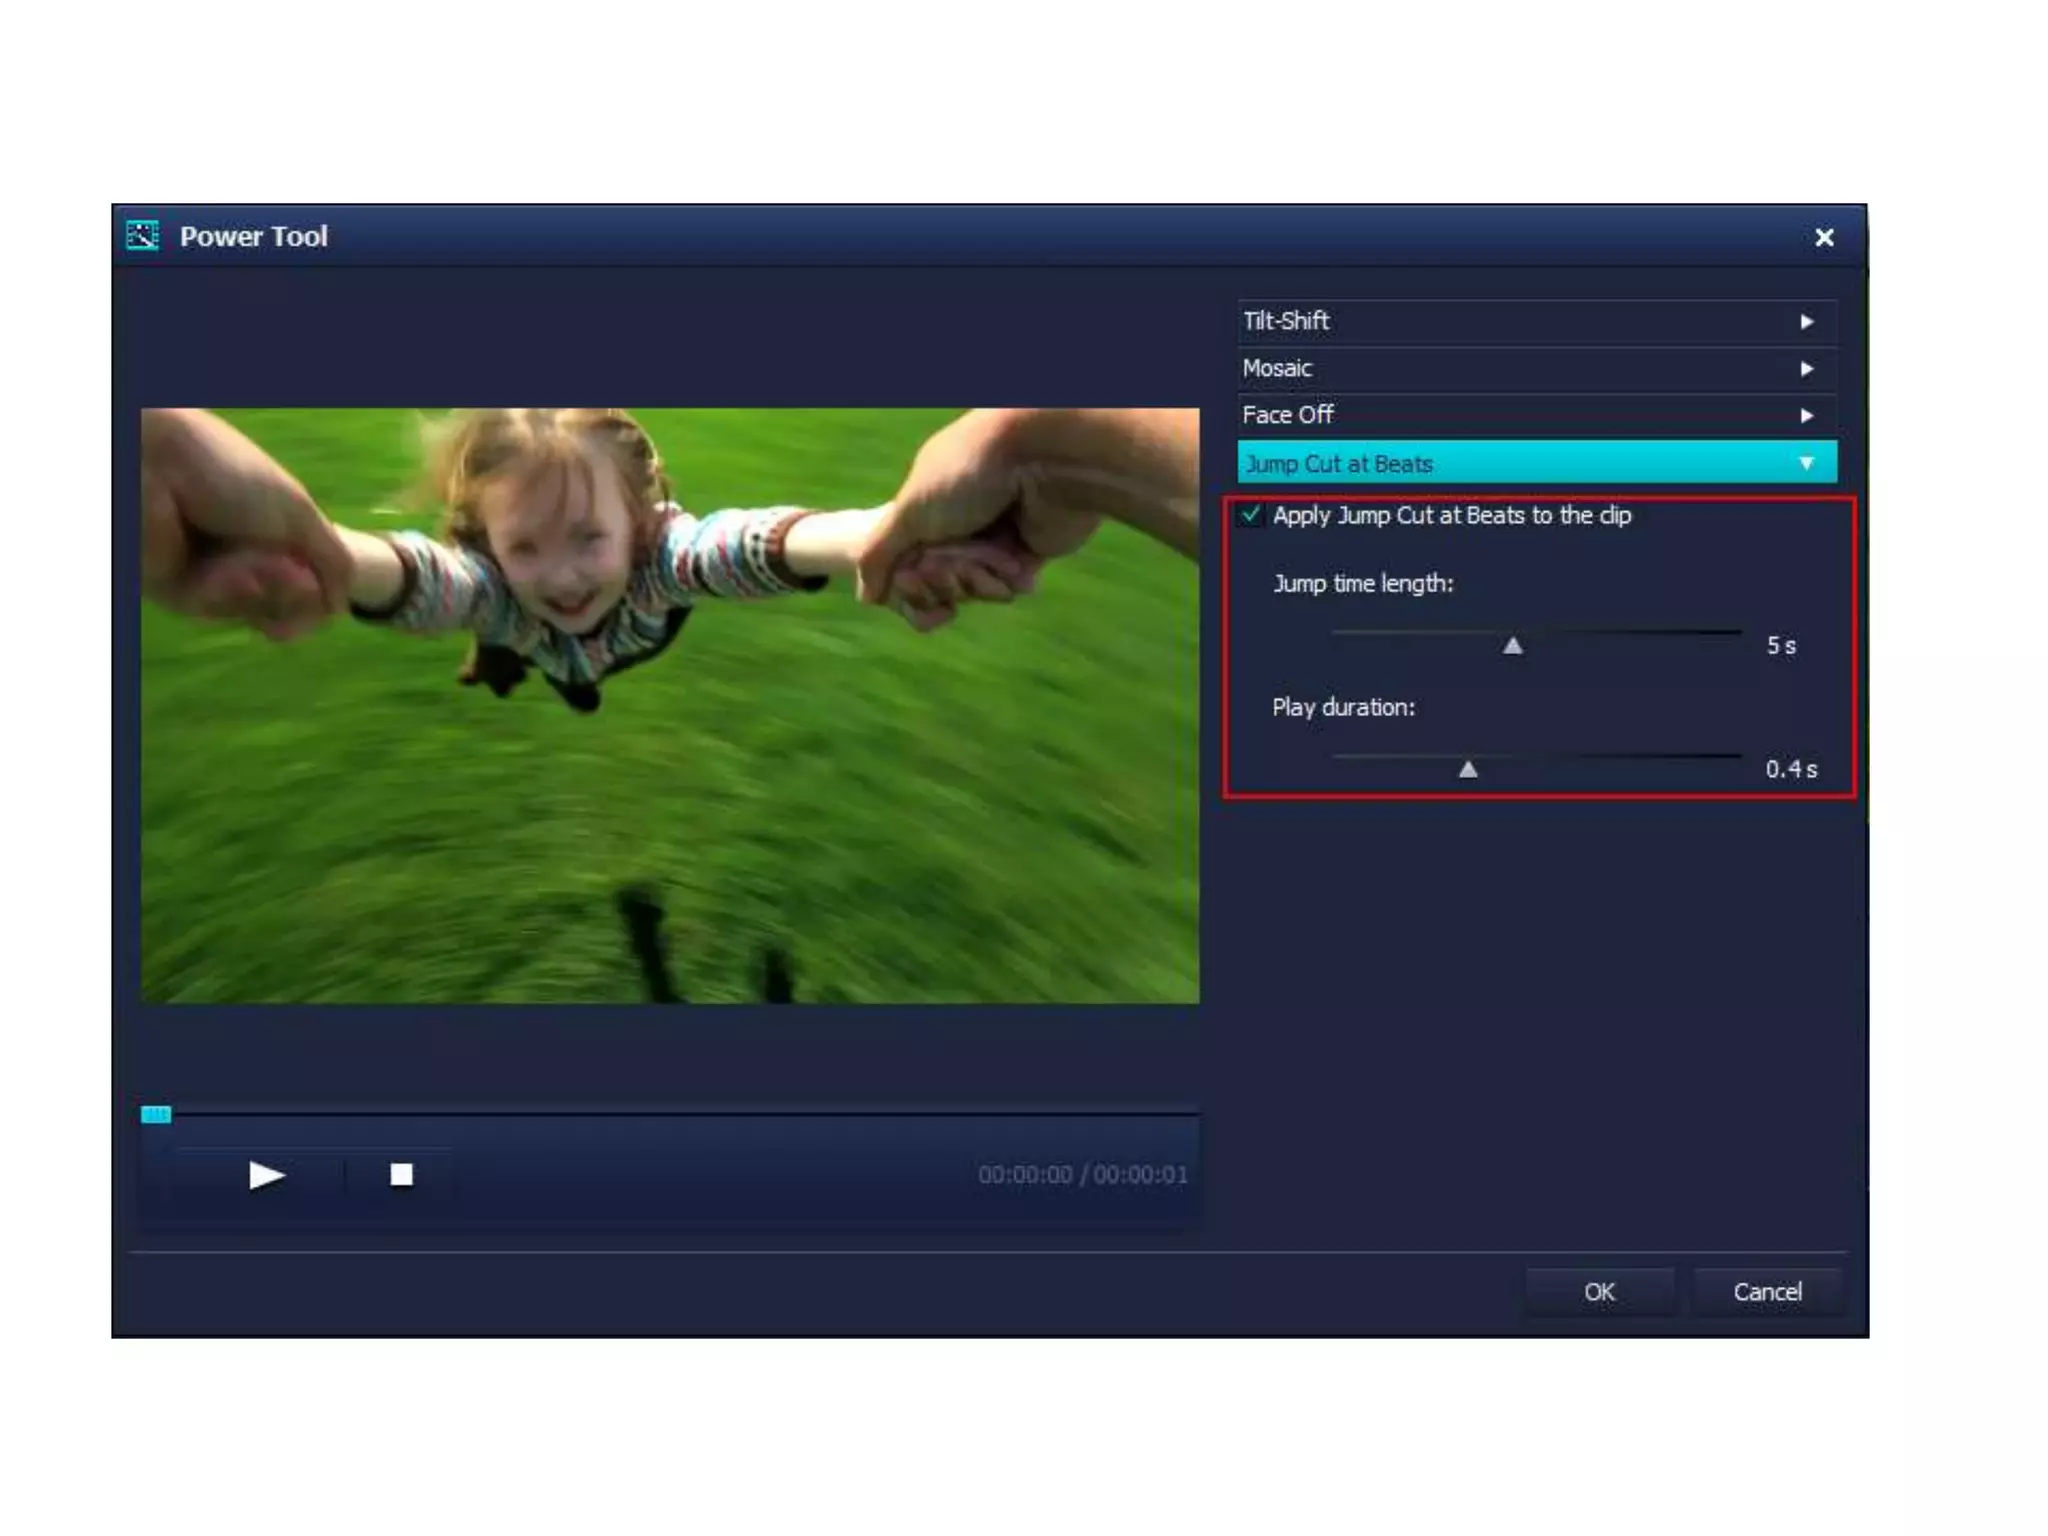Click the preview seek bar playhead

tap(156, 1114)
